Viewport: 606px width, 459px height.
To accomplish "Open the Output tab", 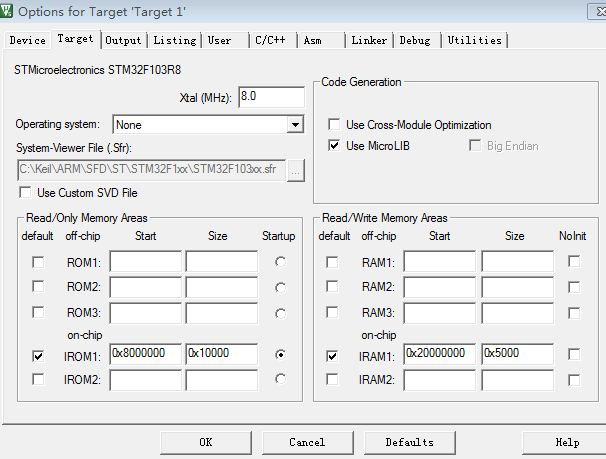I will click(123, 40).
